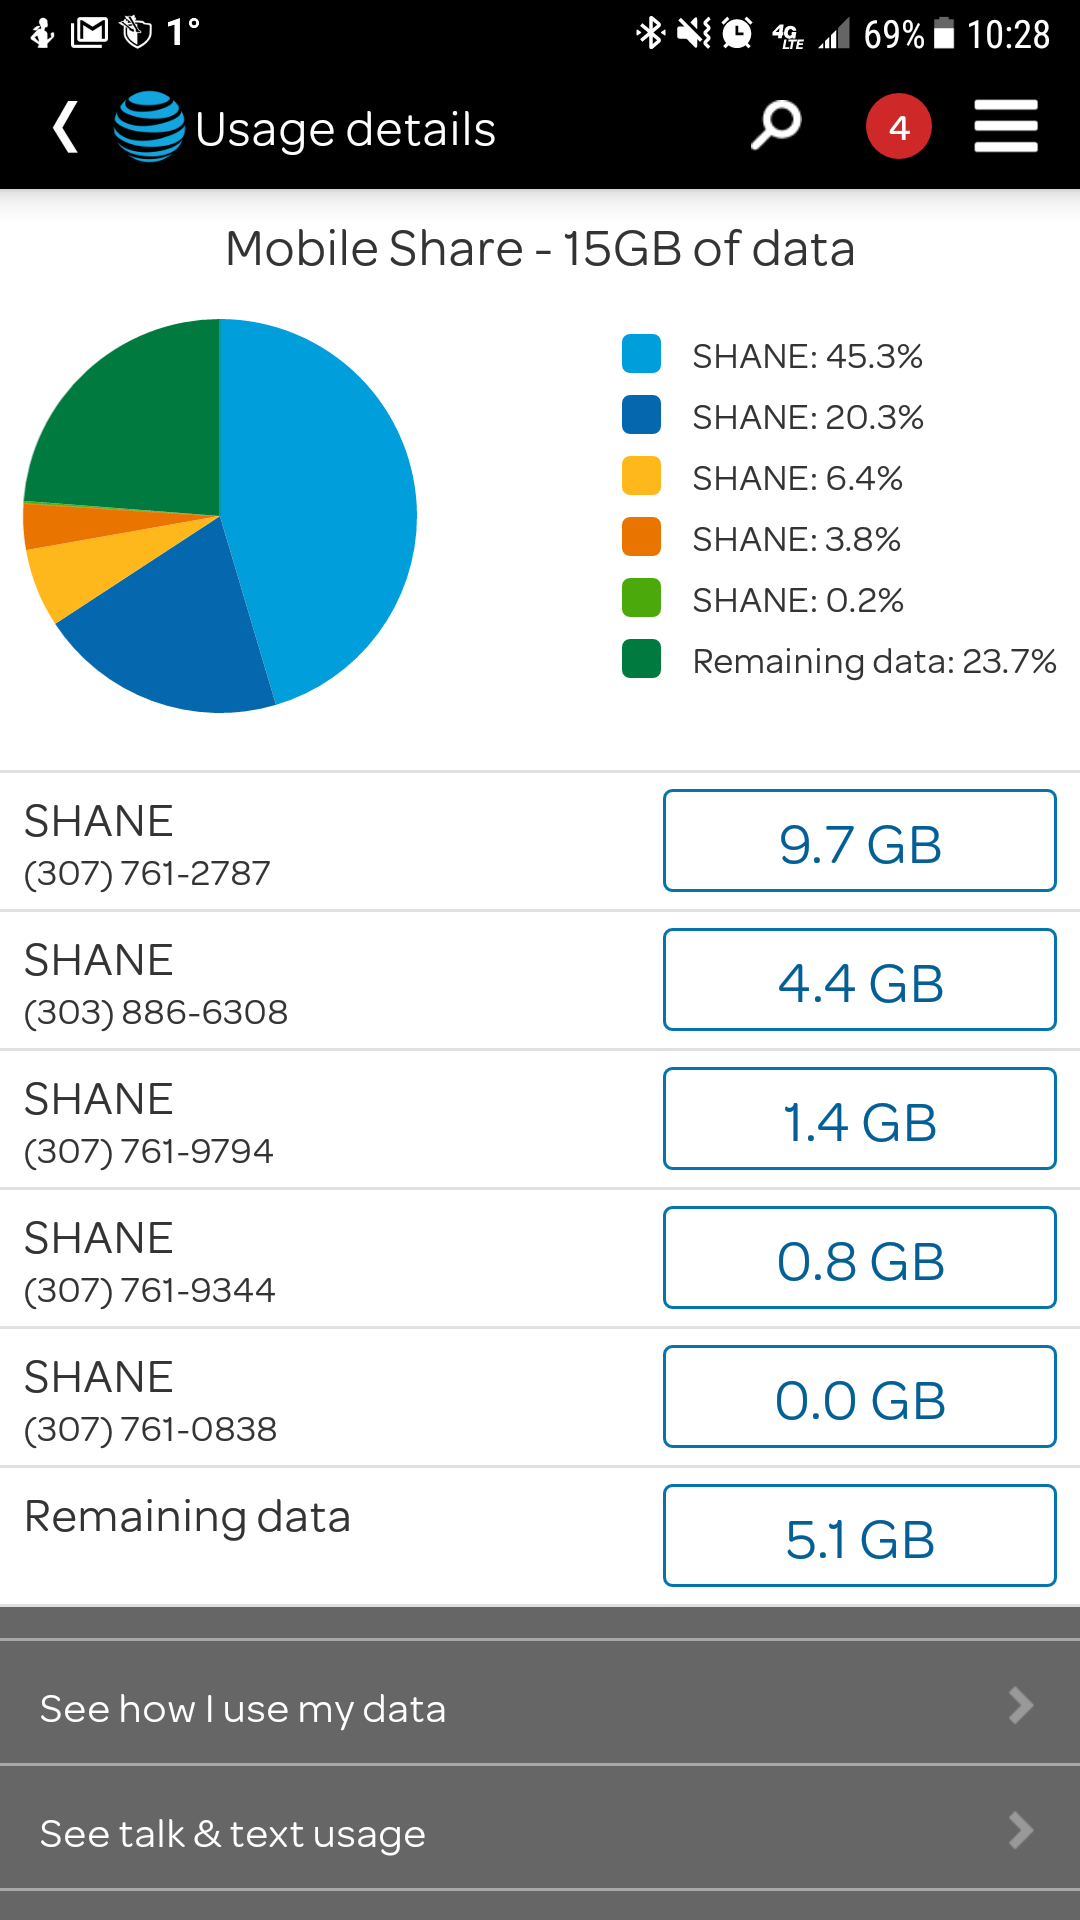The height and width of the screenshot is (1920, 1080).
Task: Open the red notifications badge
Action: pos(898,127)
